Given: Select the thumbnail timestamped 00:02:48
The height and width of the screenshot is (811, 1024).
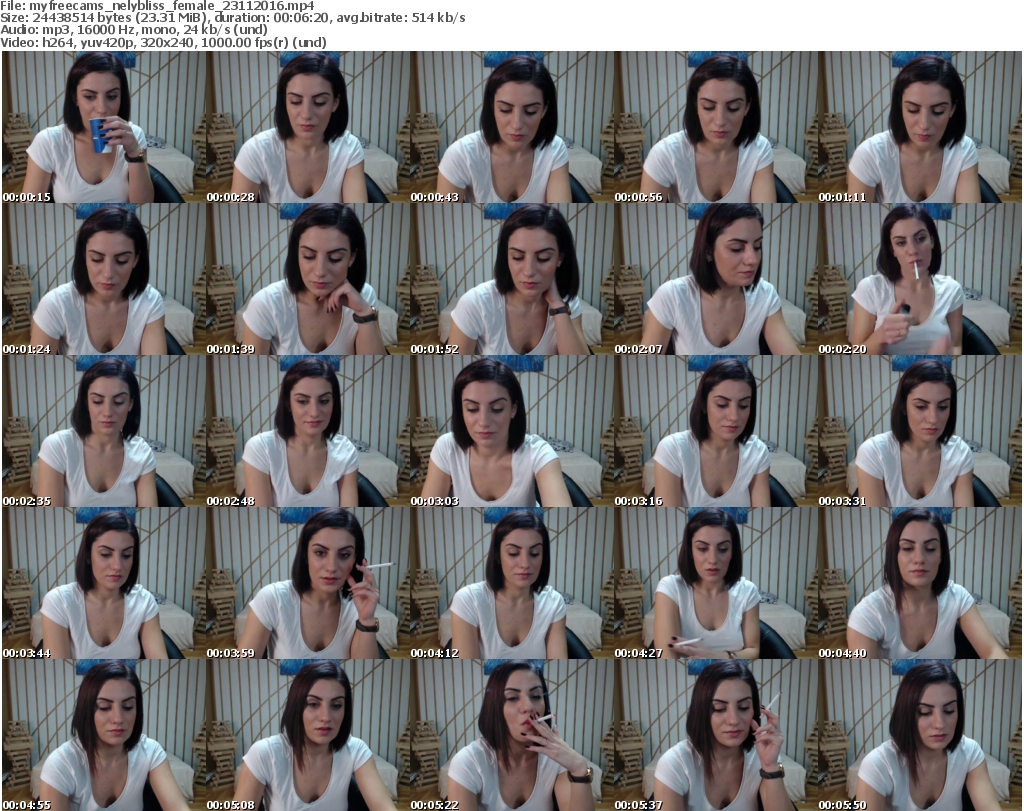Looking at the screenshot, I should click(x=308, y=431).
